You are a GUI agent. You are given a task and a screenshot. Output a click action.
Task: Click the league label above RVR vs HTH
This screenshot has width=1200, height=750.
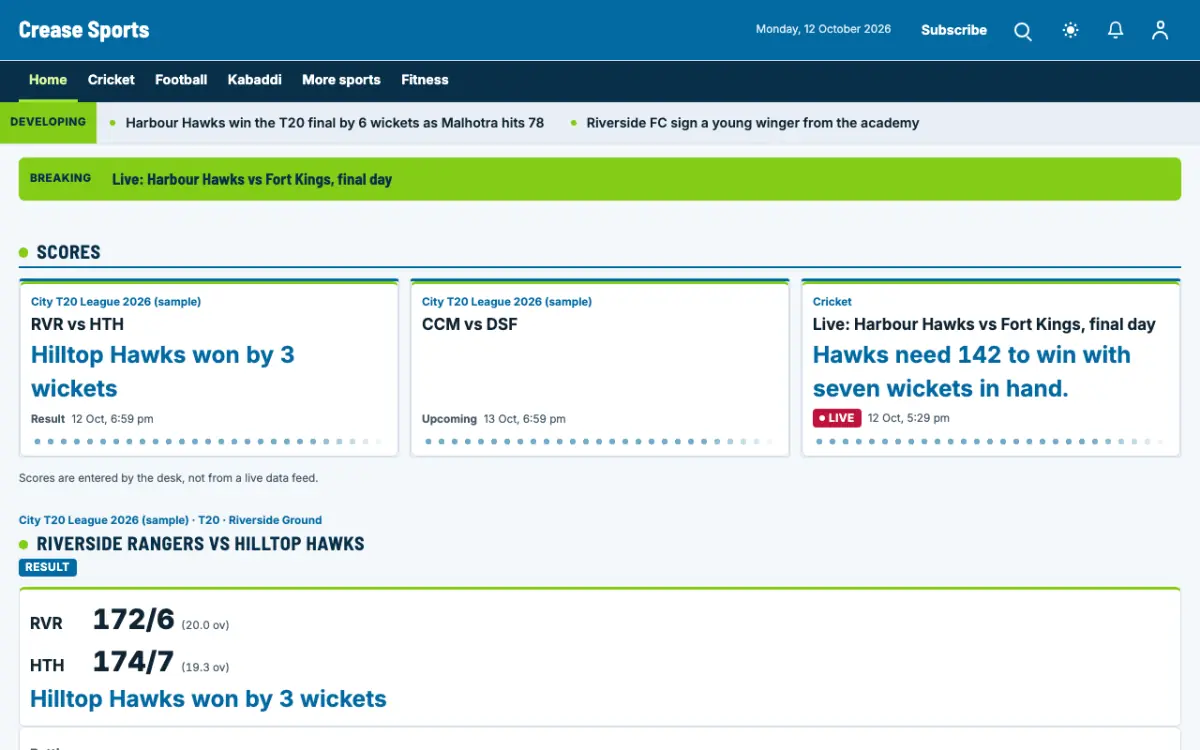[x=116, y=302]
